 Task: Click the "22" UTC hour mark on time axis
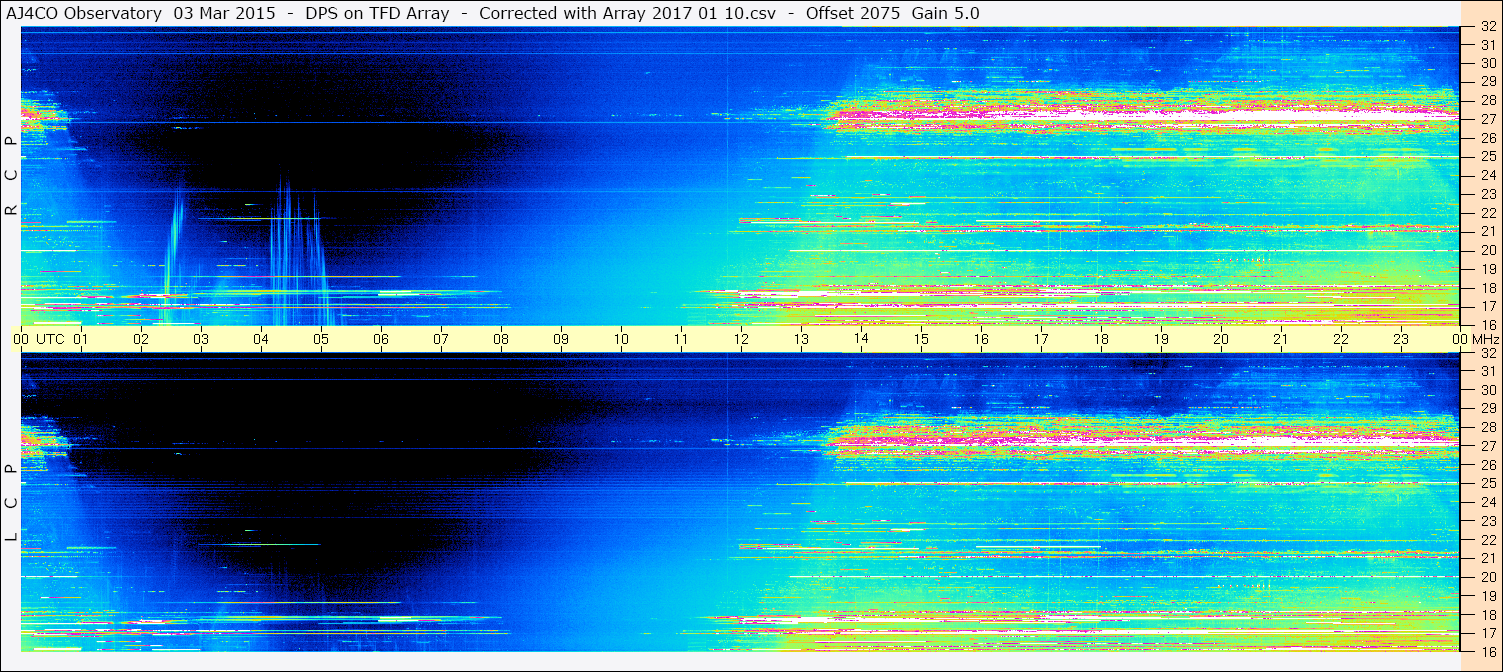coord(1341,339)
